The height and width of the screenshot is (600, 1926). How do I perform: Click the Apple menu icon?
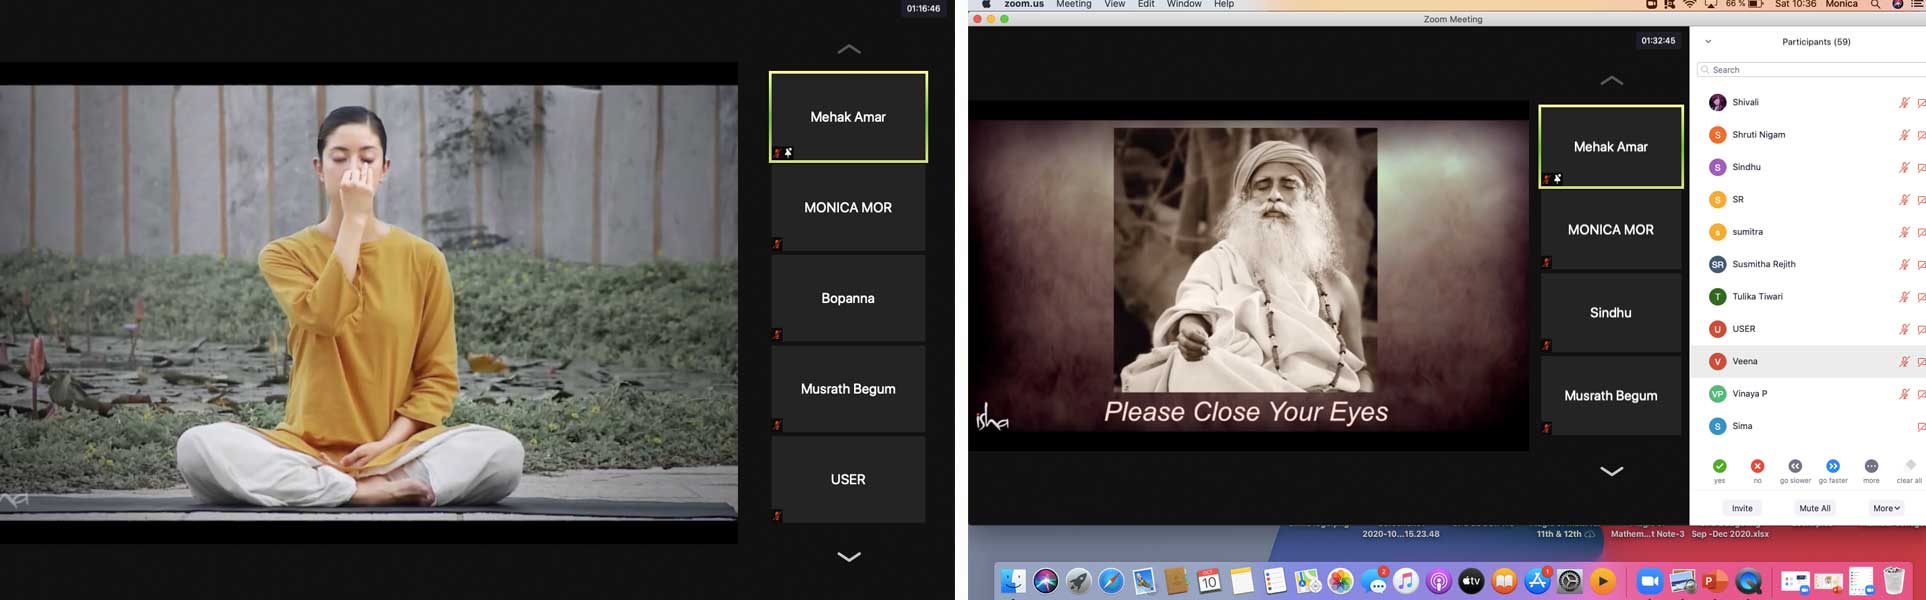pyautogui.click(x=986, y=4)
